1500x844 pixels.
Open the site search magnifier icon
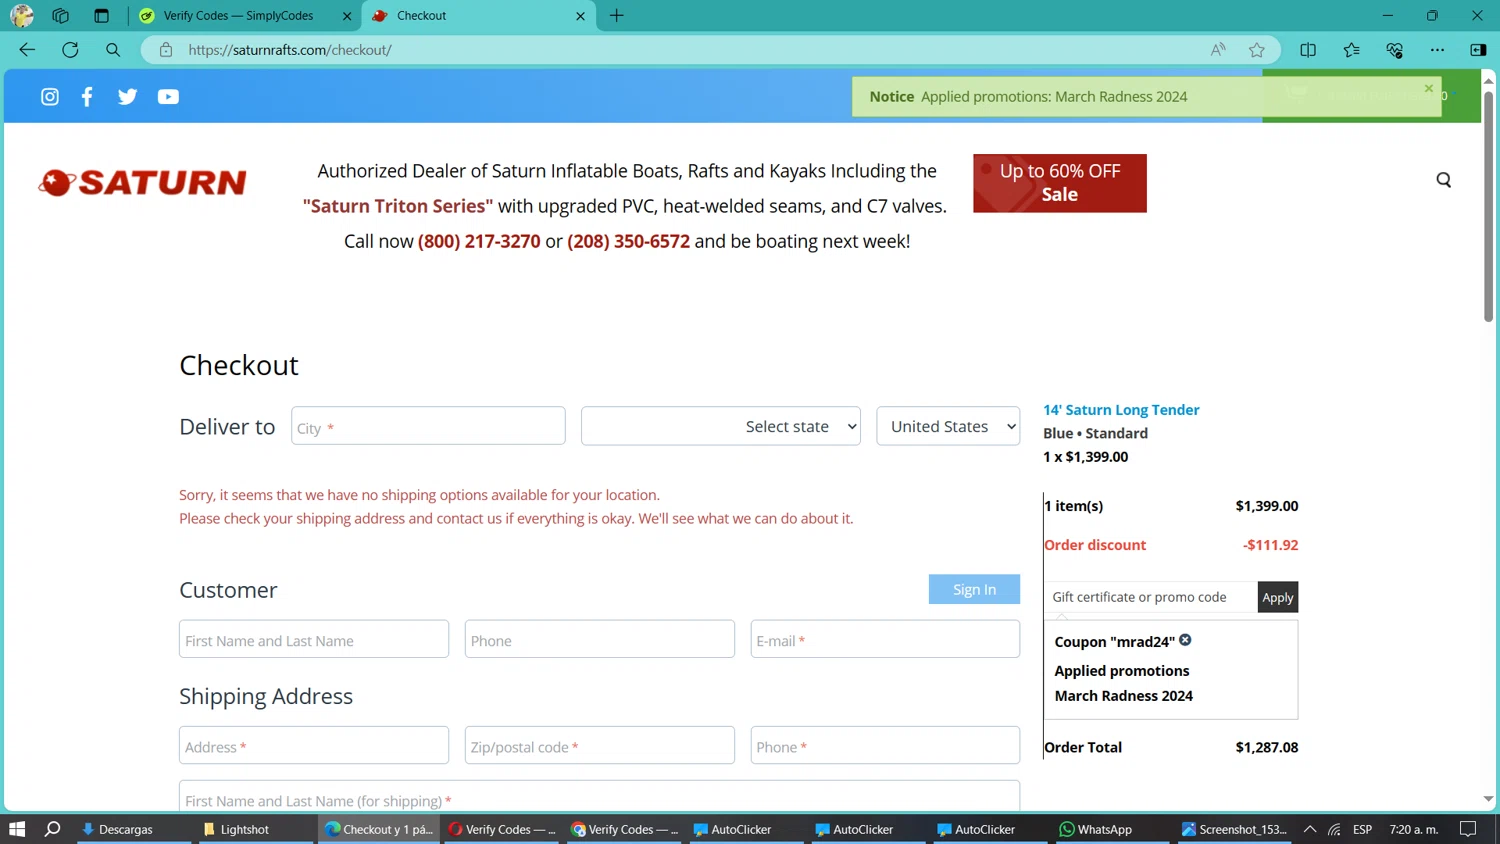(x=1443, y=180)
